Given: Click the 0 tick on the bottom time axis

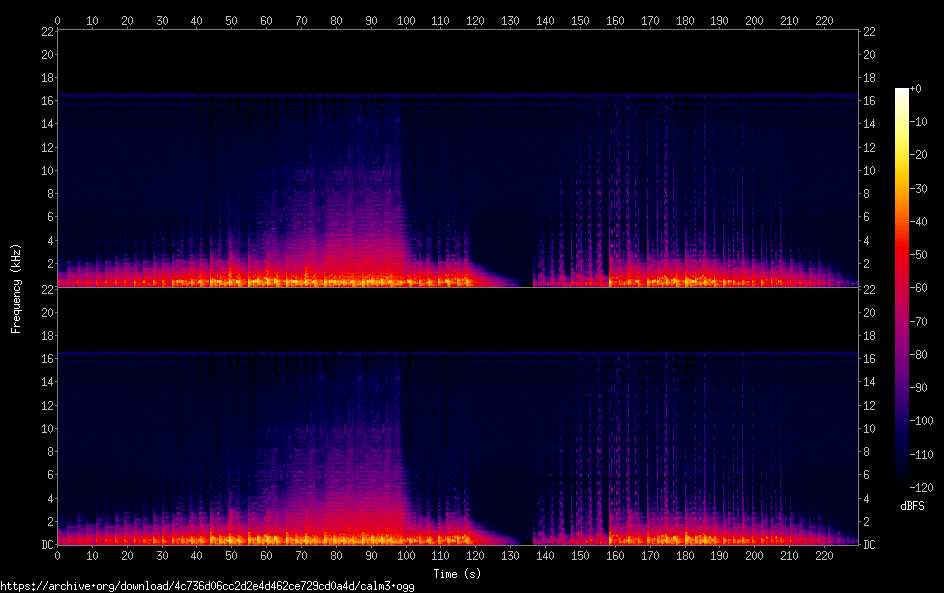Looking at the screenshot, I should pyautogui.click(x=57, y=554).
